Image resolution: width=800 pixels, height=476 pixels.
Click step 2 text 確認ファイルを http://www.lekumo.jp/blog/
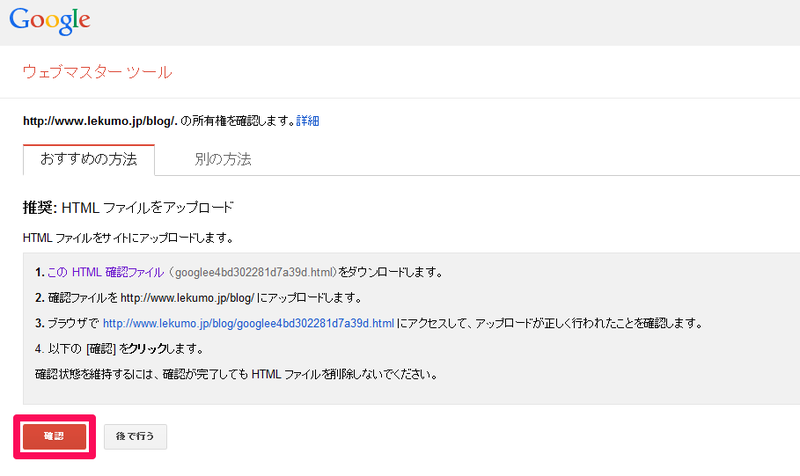coord(151,298)
